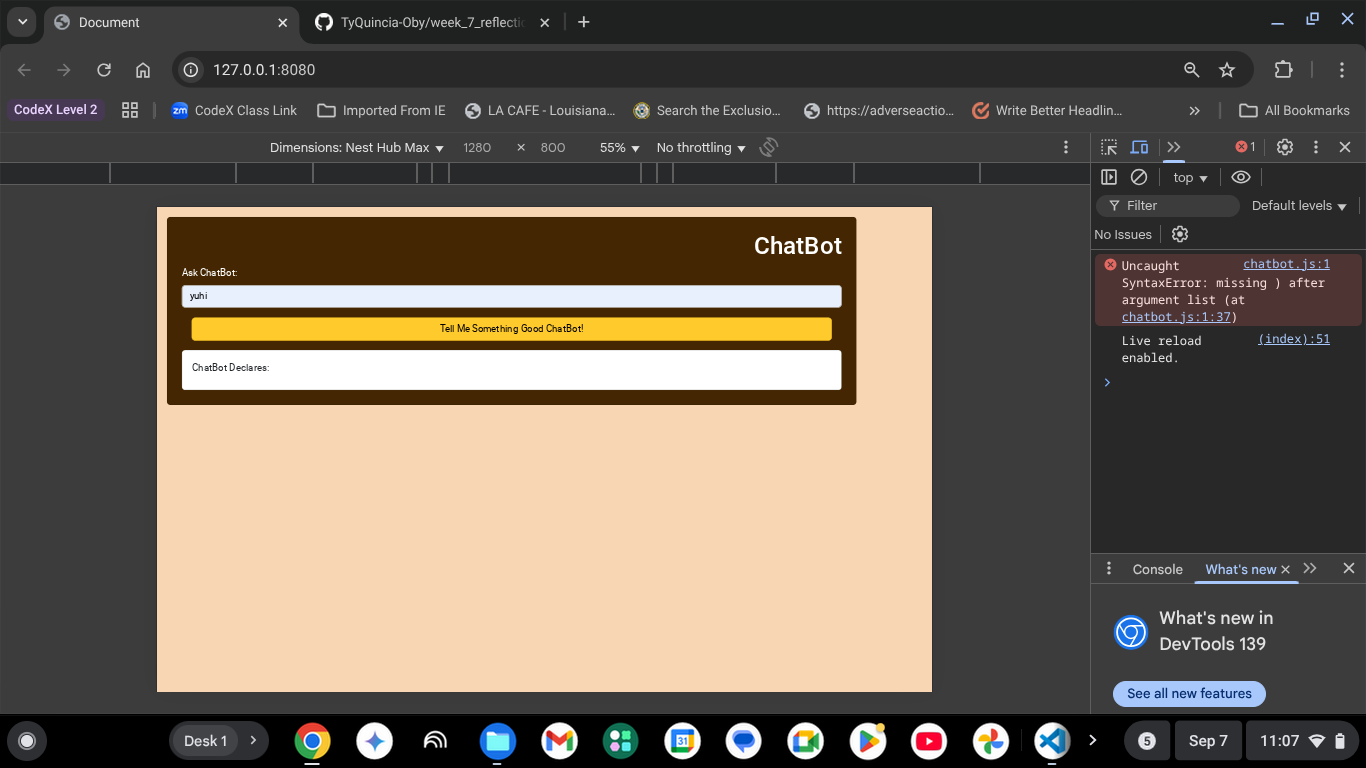Open the CodeX Level 2 tab group
Screen dimensions: 1366x768
point(56,110)
